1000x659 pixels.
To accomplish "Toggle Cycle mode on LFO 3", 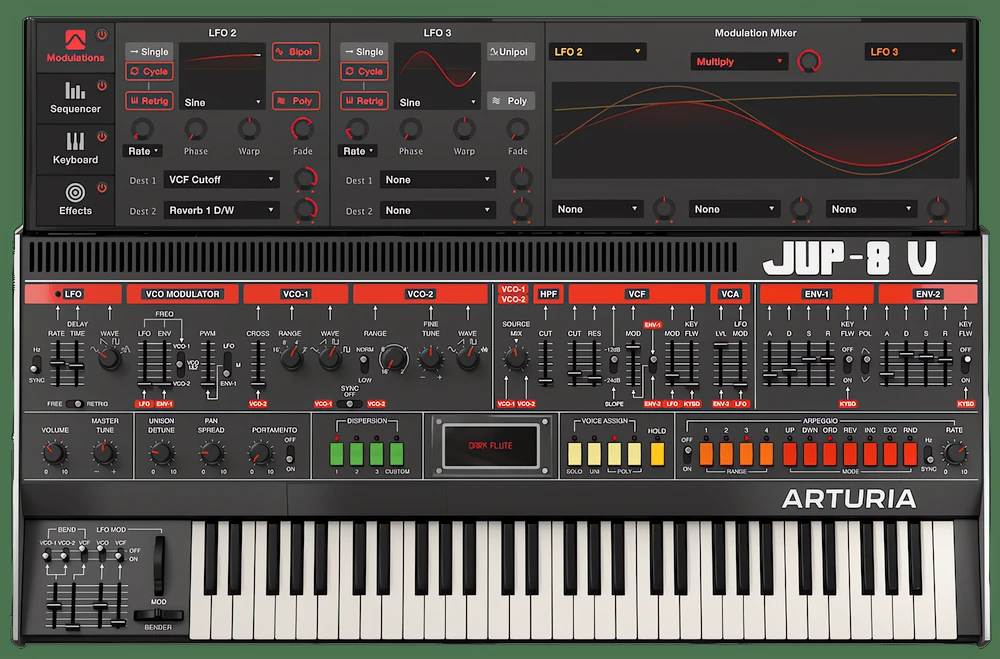I will [364, 71].
